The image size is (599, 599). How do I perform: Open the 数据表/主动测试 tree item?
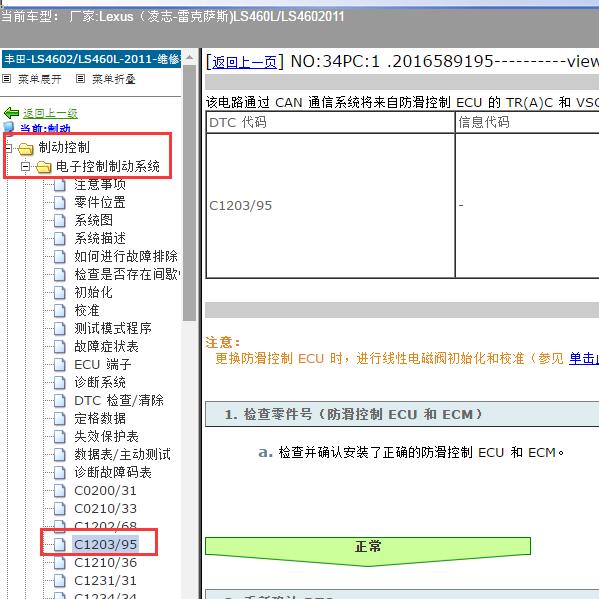[x=122, y=454]
